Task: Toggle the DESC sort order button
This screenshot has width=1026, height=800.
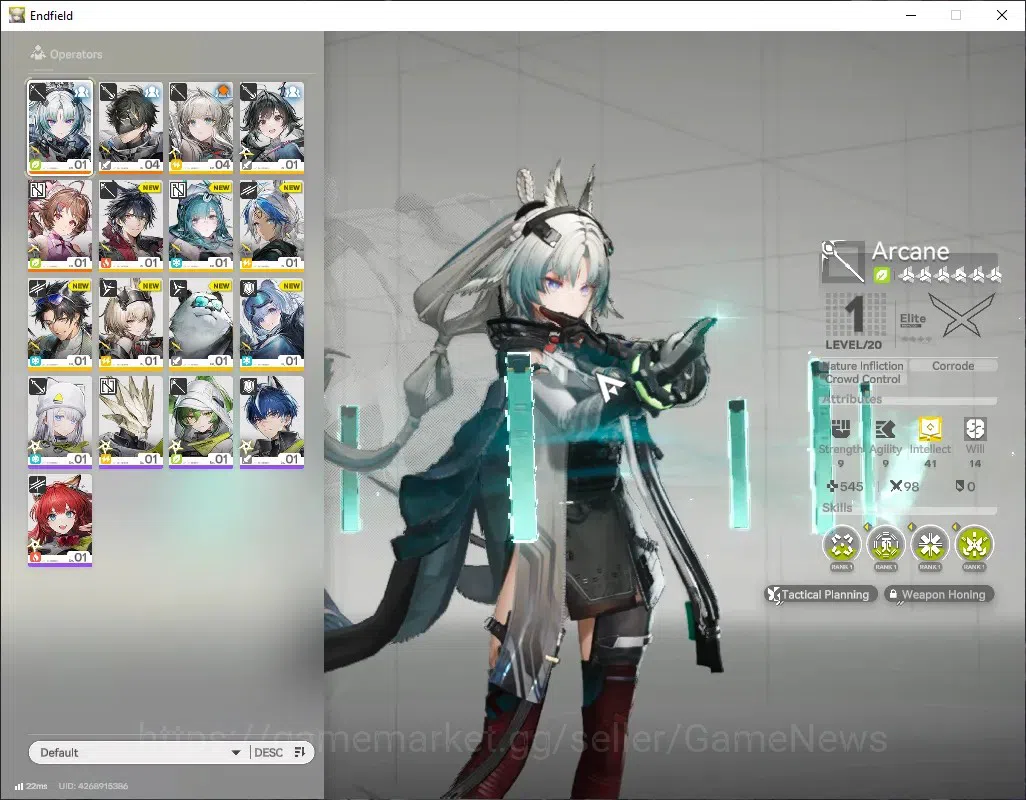Action: click(x=280, y=752)
